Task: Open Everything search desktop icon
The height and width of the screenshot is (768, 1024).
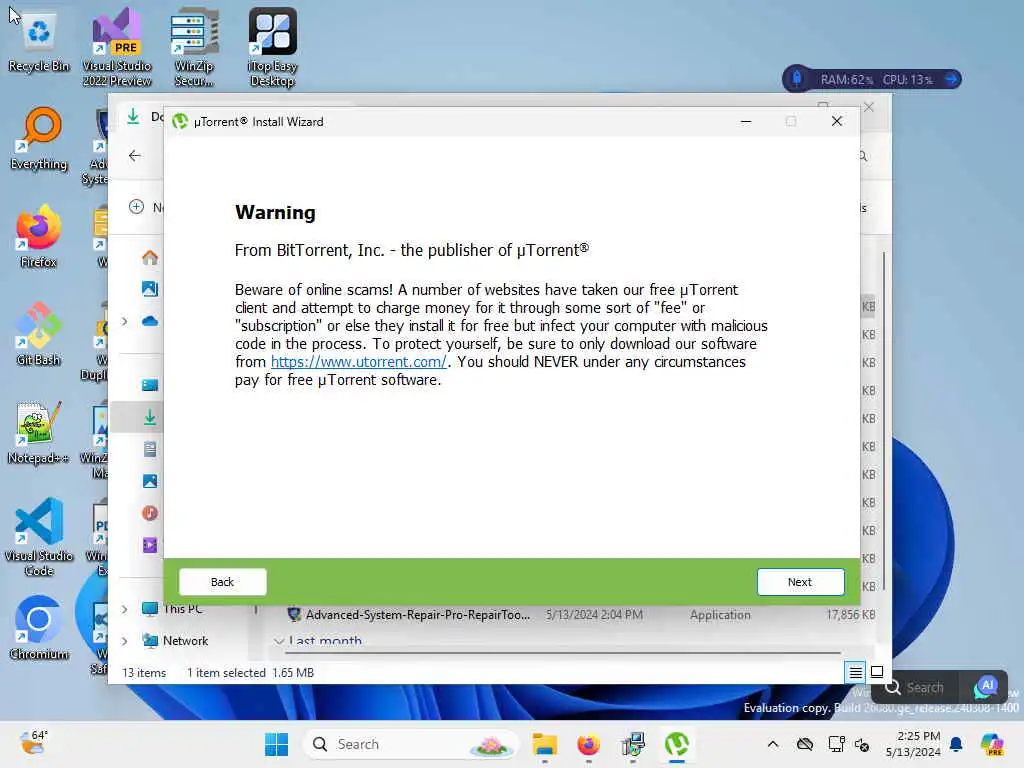Action: click(39, 139)
